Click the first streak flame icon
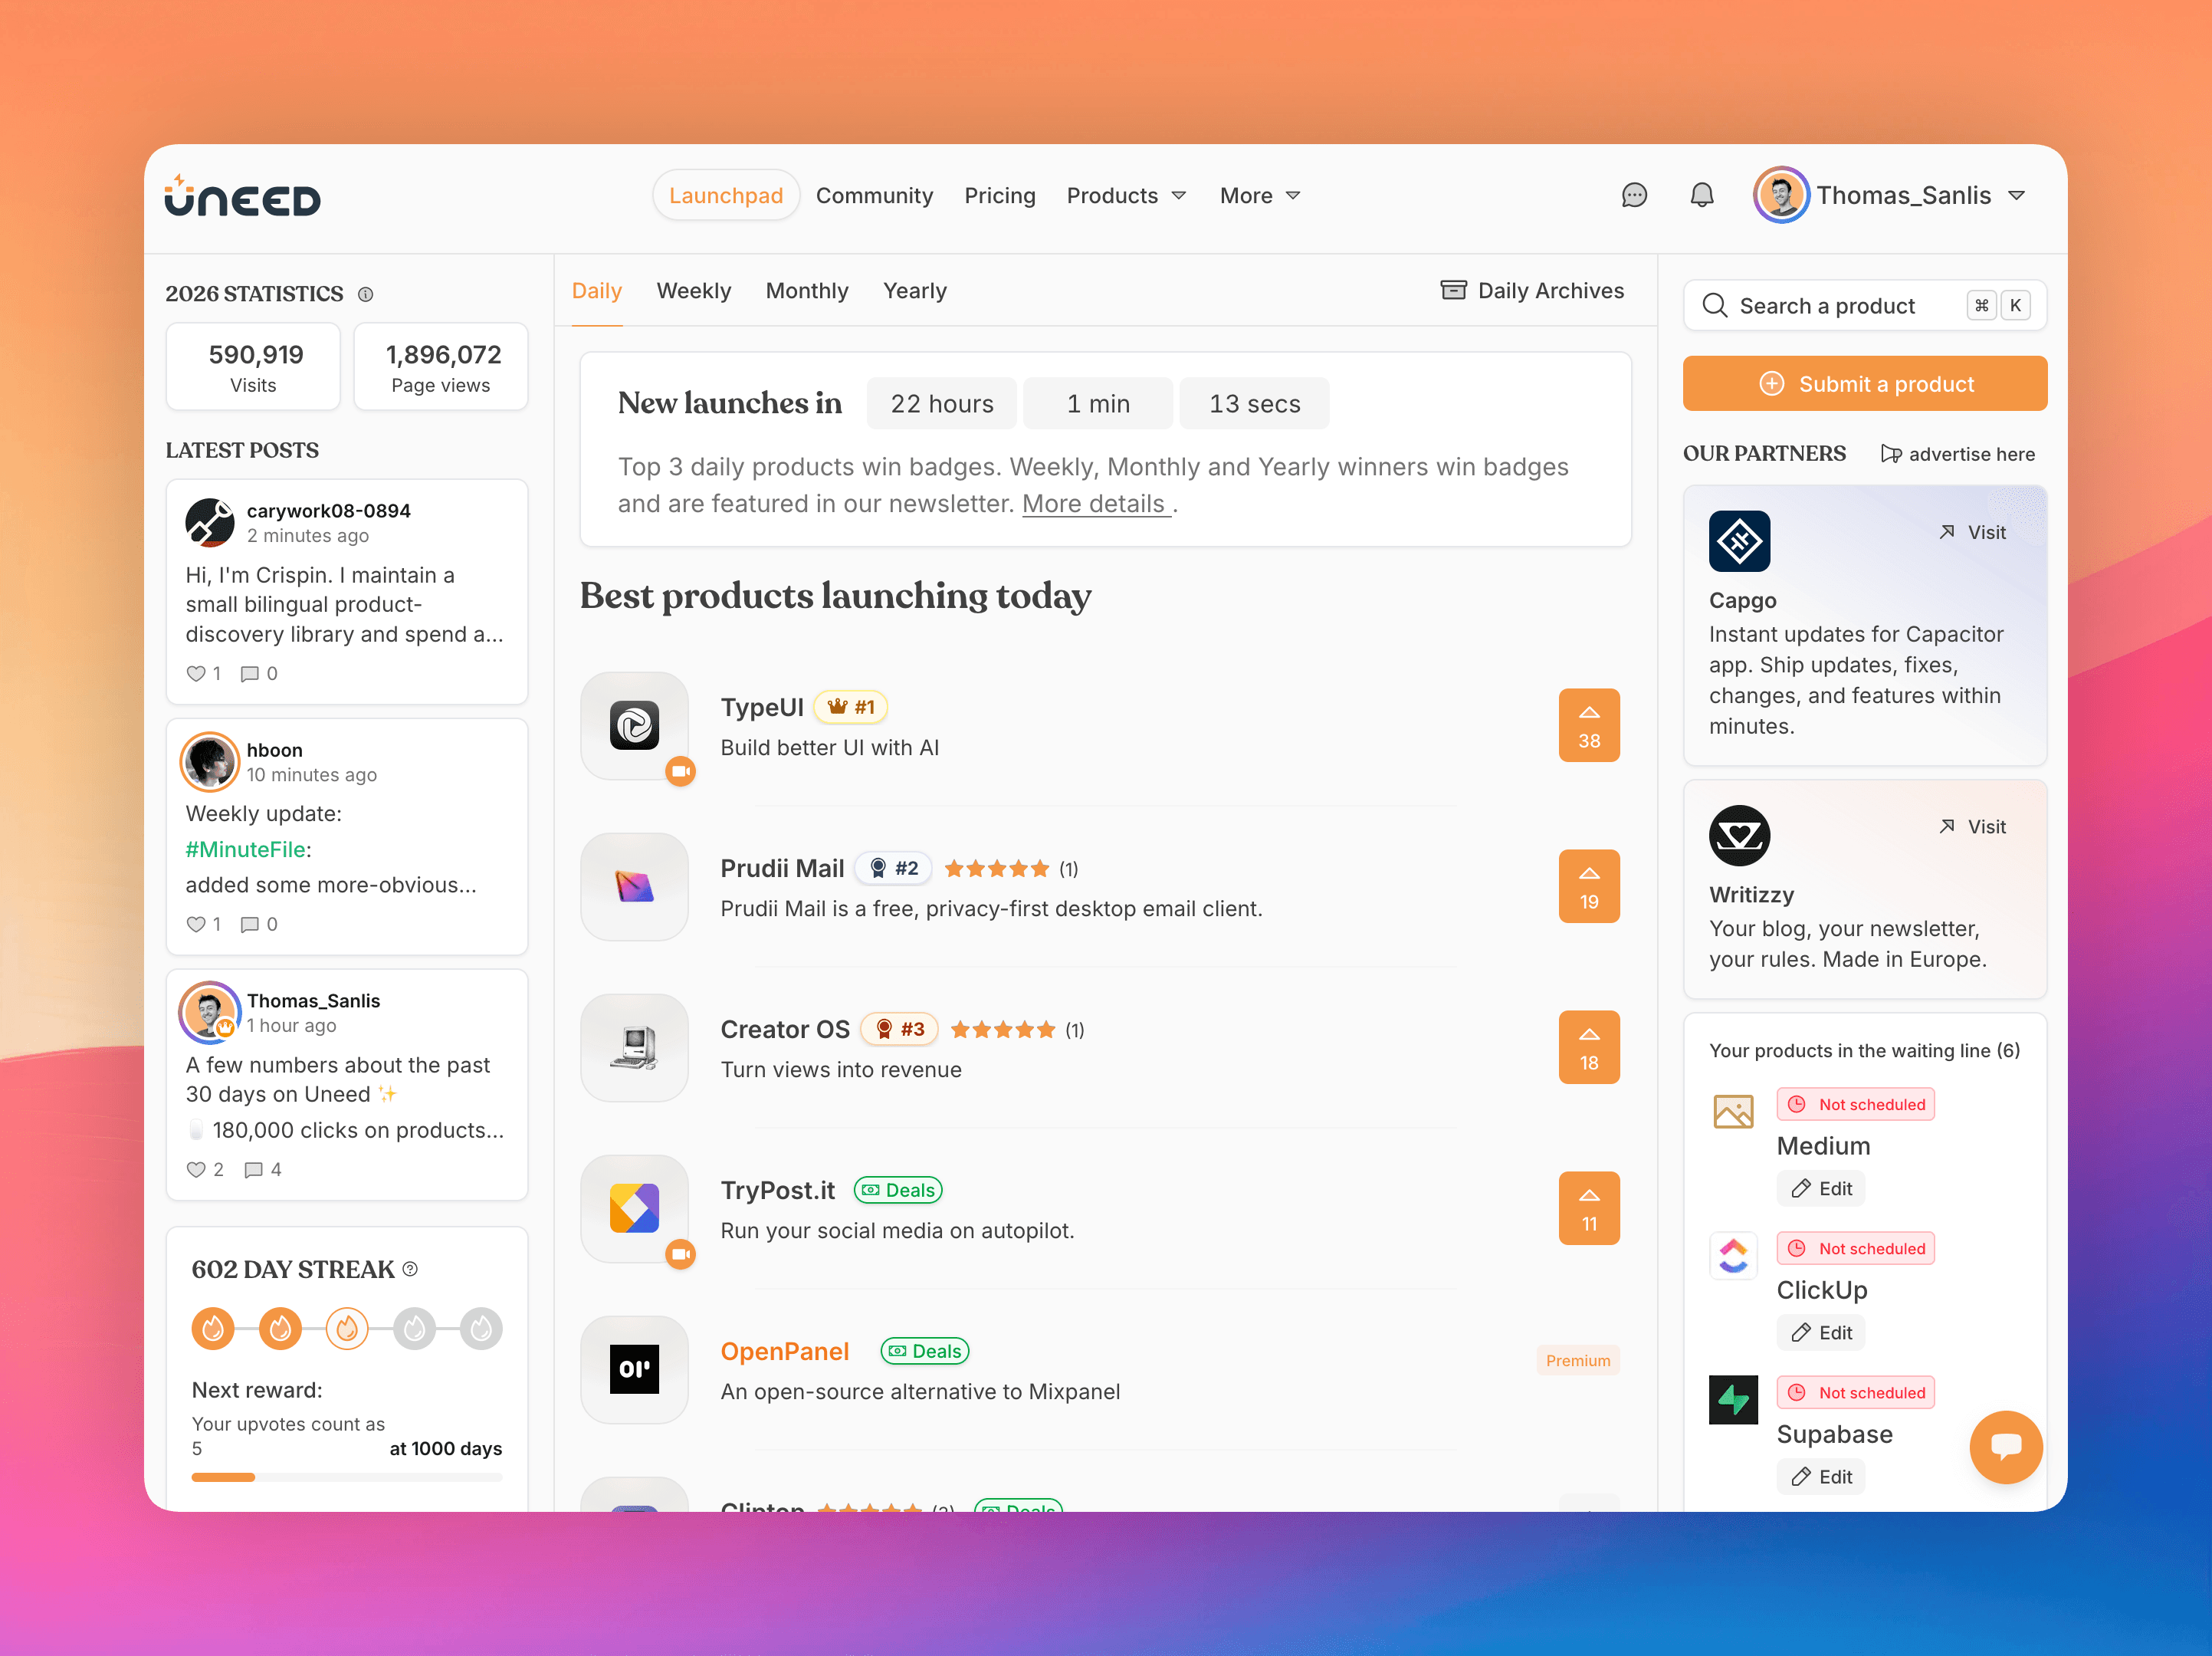 [213, 1328]
